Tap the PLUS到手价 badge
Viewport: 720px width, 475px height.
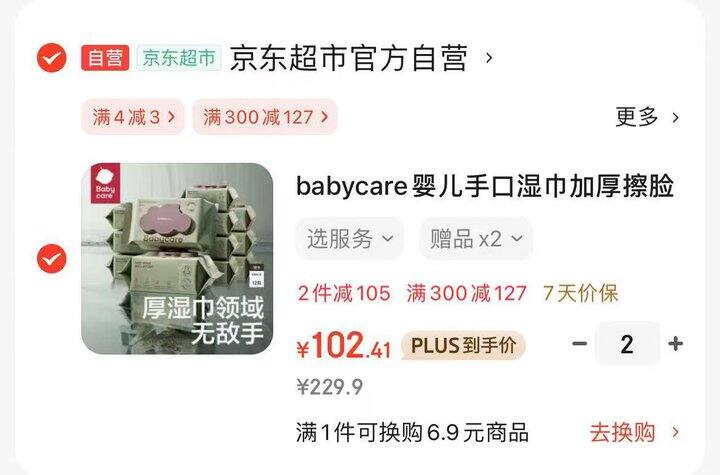[463, 345]
